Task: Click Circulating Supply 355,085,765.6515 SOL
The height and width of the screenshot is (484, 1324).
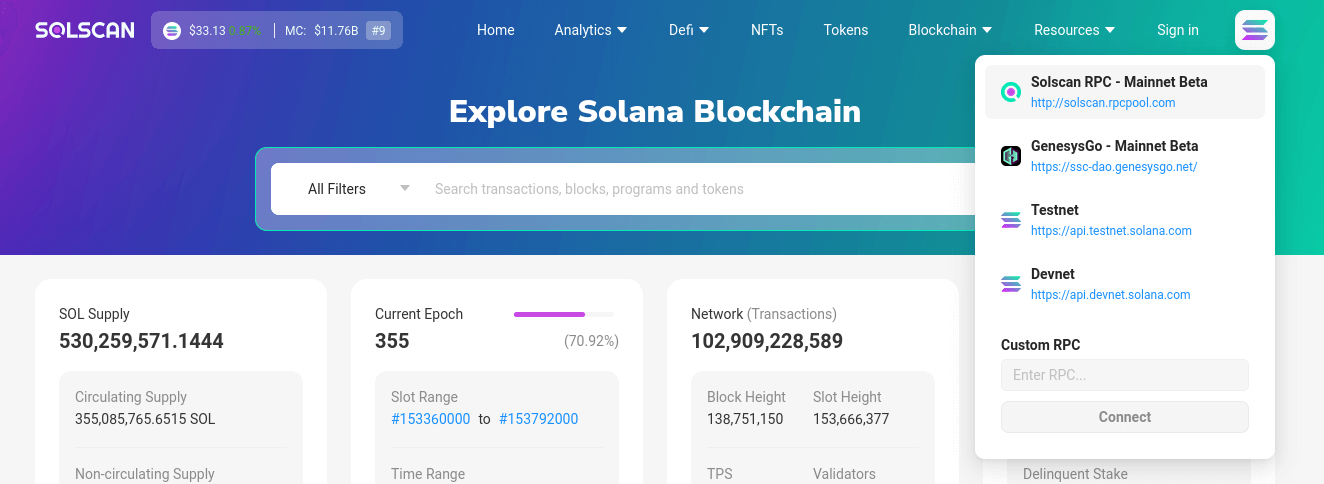Action: coord(145,419)
